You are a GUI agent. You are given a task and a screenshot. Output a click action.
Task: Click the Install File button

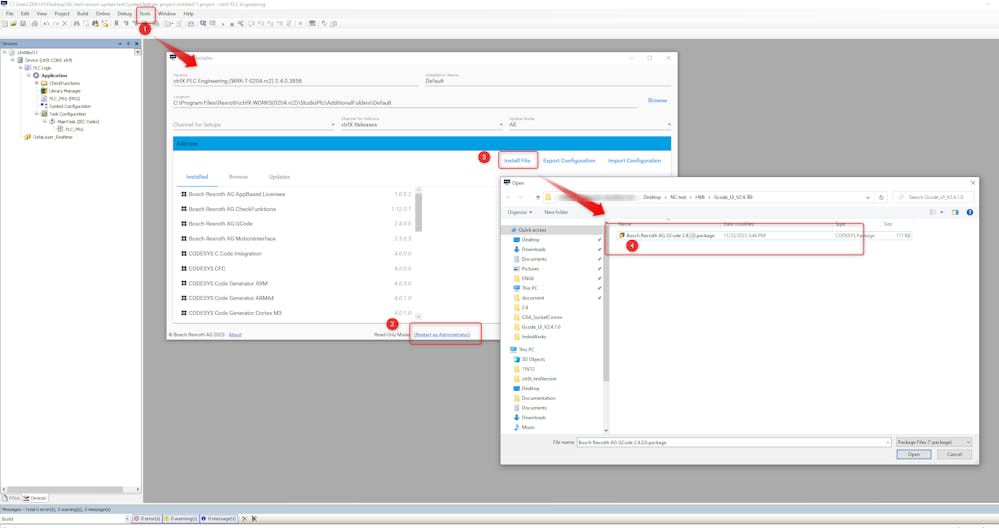pyautogui.click(x=517, y=161)
